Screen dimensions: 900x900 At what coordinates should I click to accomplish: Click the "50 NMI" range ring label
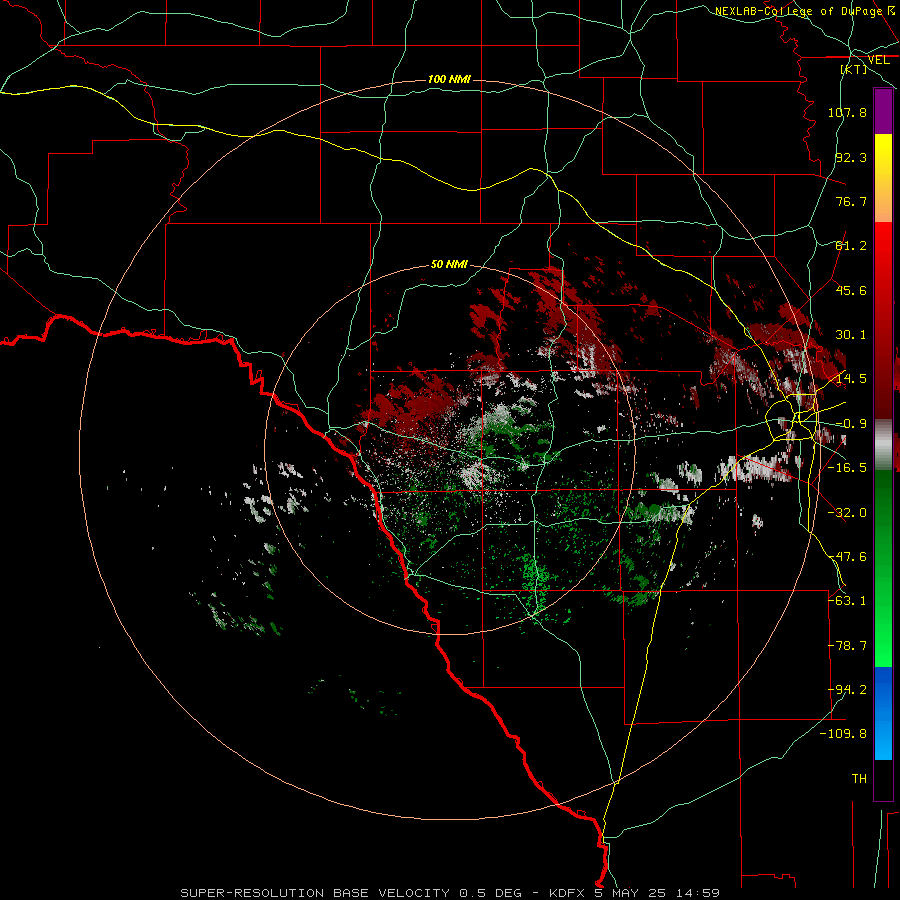[x=449, y=265]
